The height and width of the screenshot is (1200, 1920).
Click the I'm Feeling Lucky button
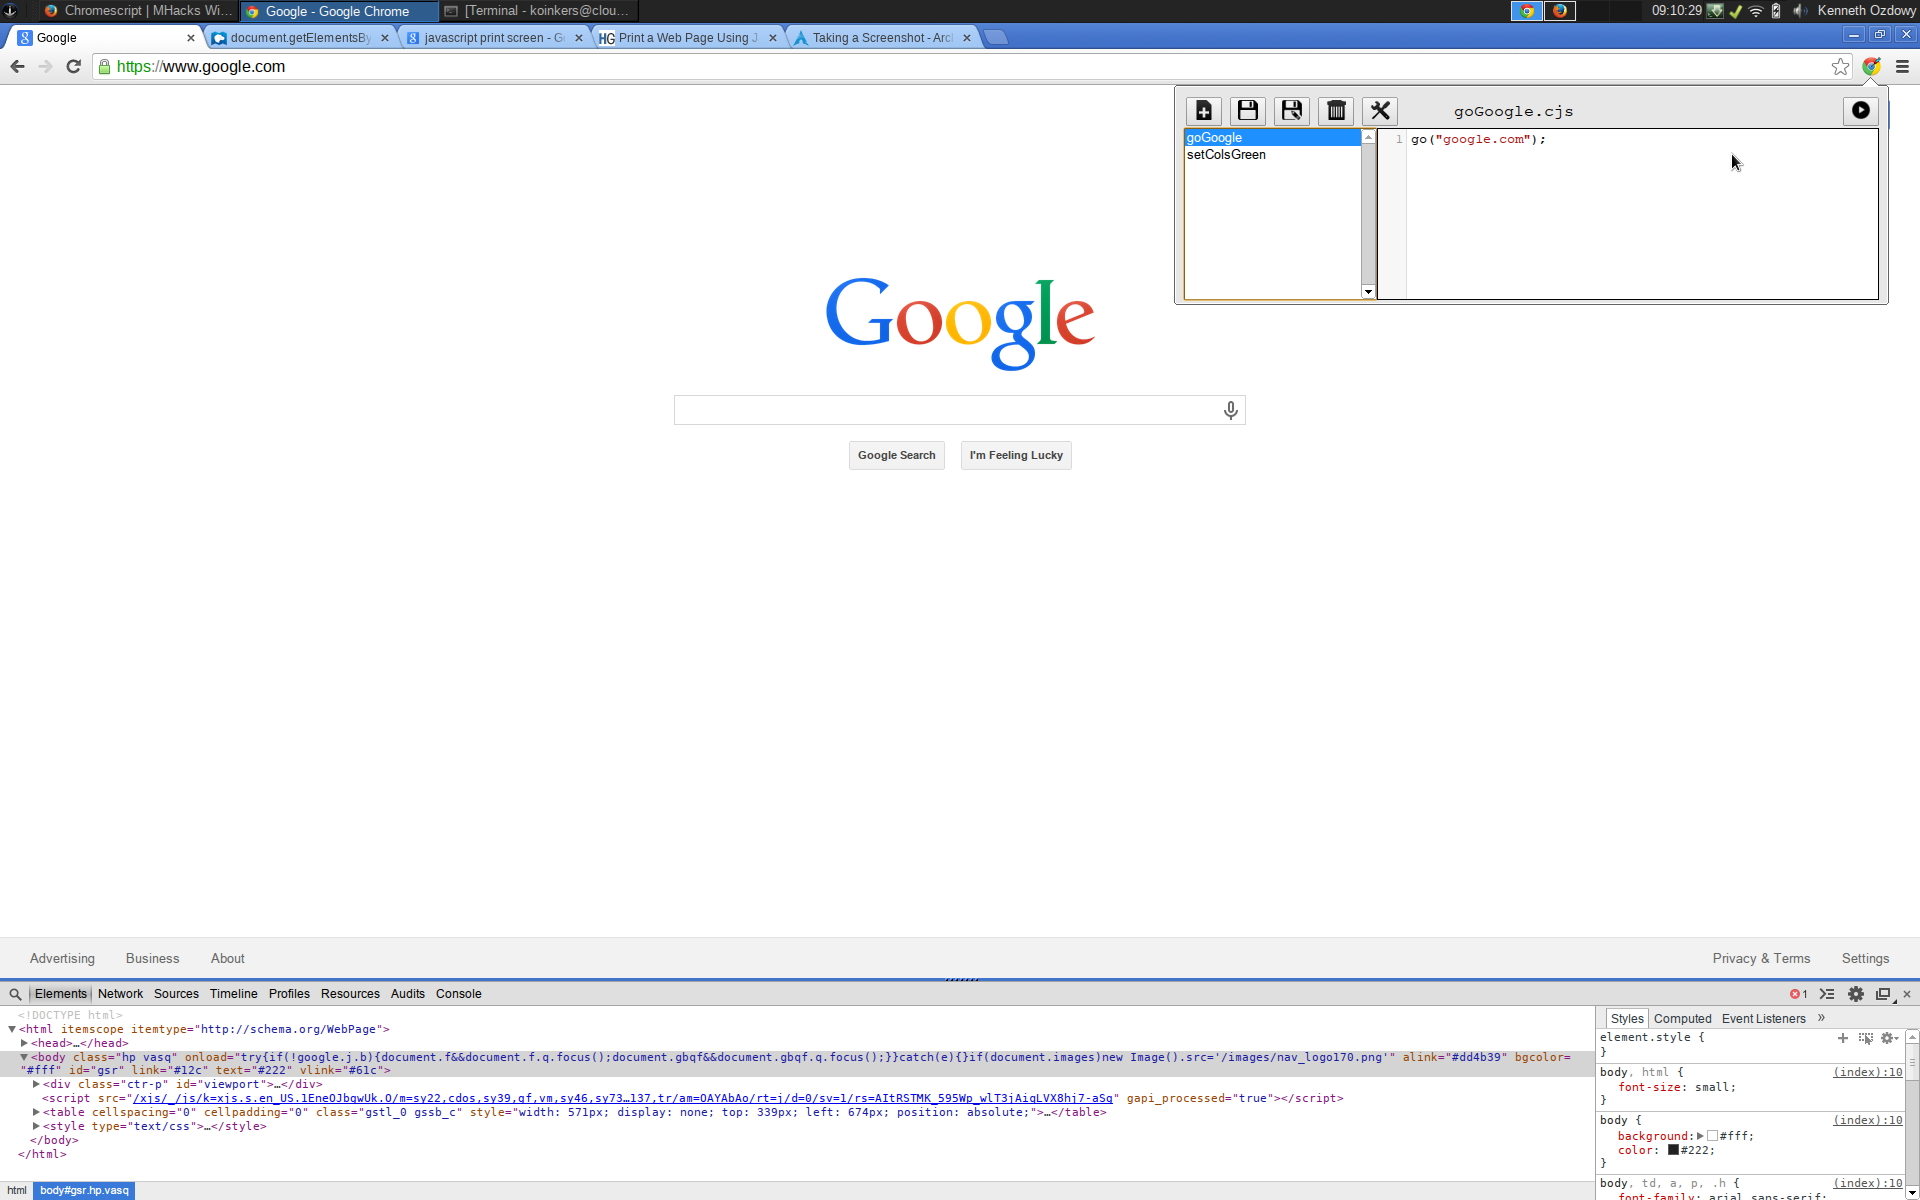coord(1016,456)
